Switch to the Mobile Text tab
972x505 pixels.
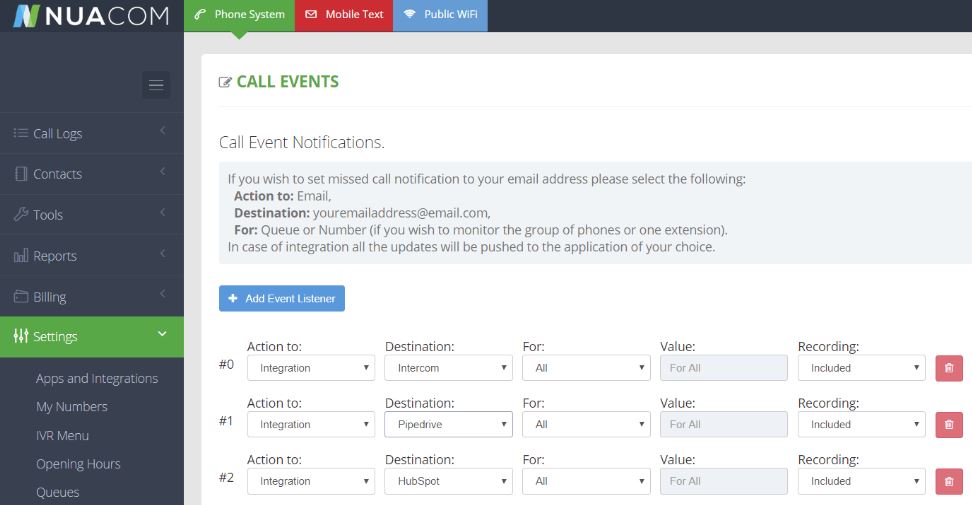pyautogui.click(x=344, y=15)
